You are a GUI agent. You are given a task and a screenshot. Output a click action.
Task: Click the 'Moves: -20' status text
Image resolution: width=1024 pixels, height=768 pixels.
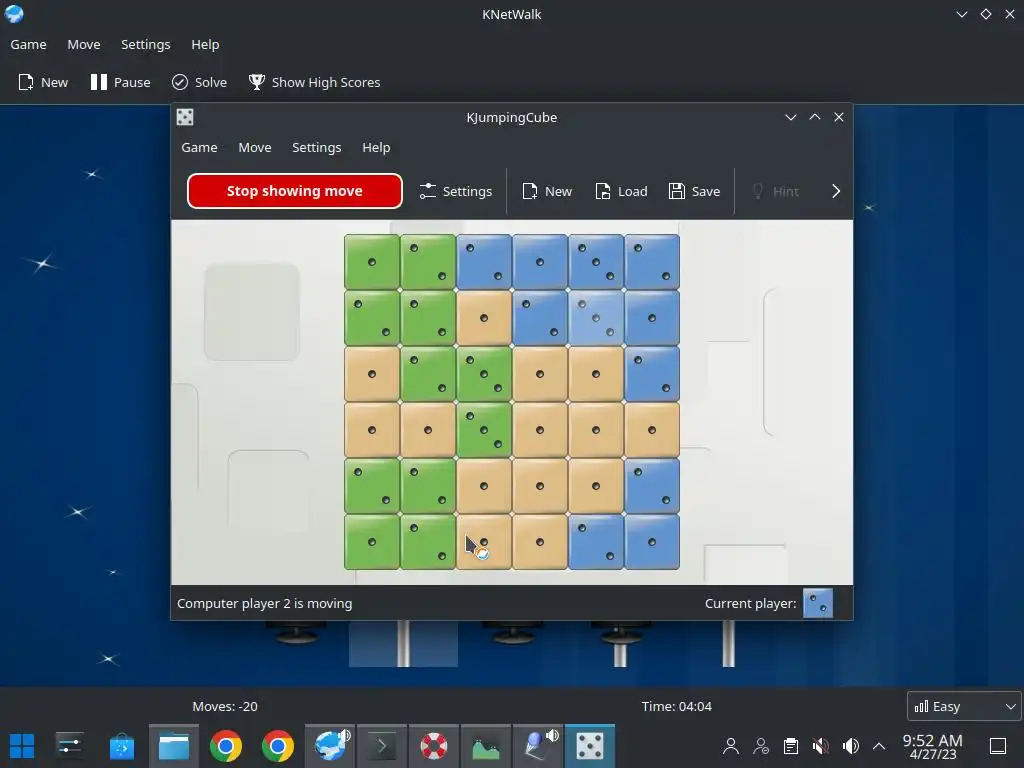[x=225, y=706]
